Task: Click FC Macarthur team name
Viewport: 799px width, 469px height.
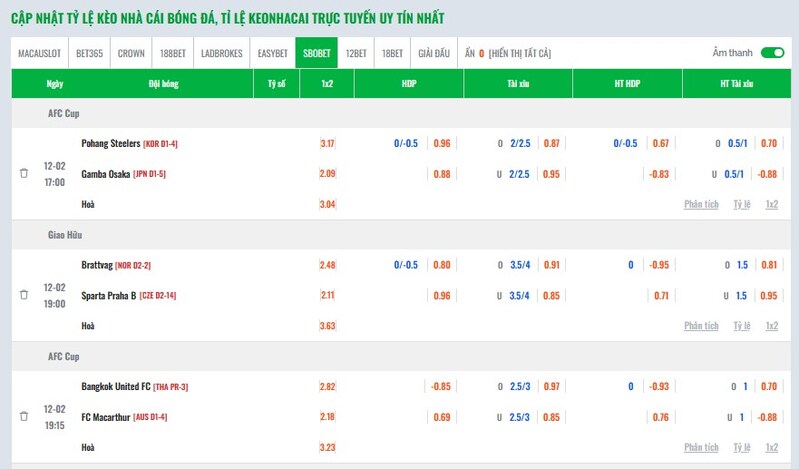Action: tap(106, 416)
